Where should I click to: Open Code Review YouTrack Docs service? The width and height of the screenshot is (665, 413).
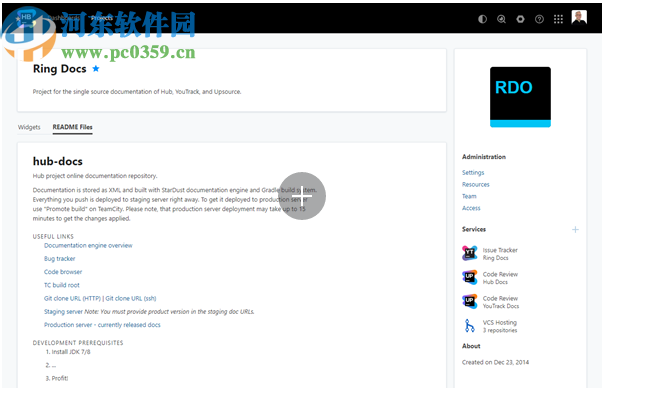[x=501, y=302]
